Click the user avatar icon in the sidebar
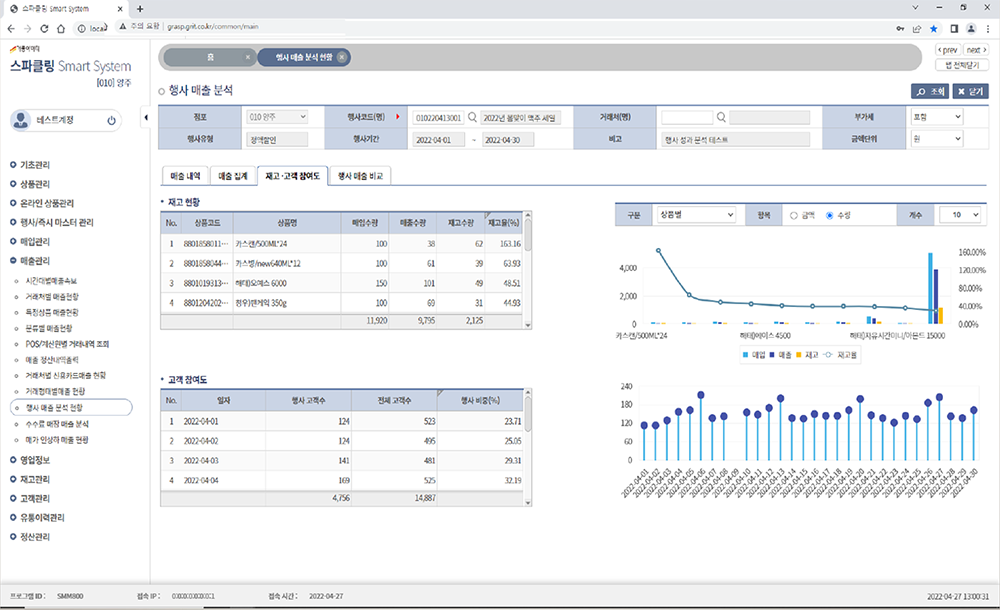This screenshot has width=1000, height=610. [x=21, y=120]
